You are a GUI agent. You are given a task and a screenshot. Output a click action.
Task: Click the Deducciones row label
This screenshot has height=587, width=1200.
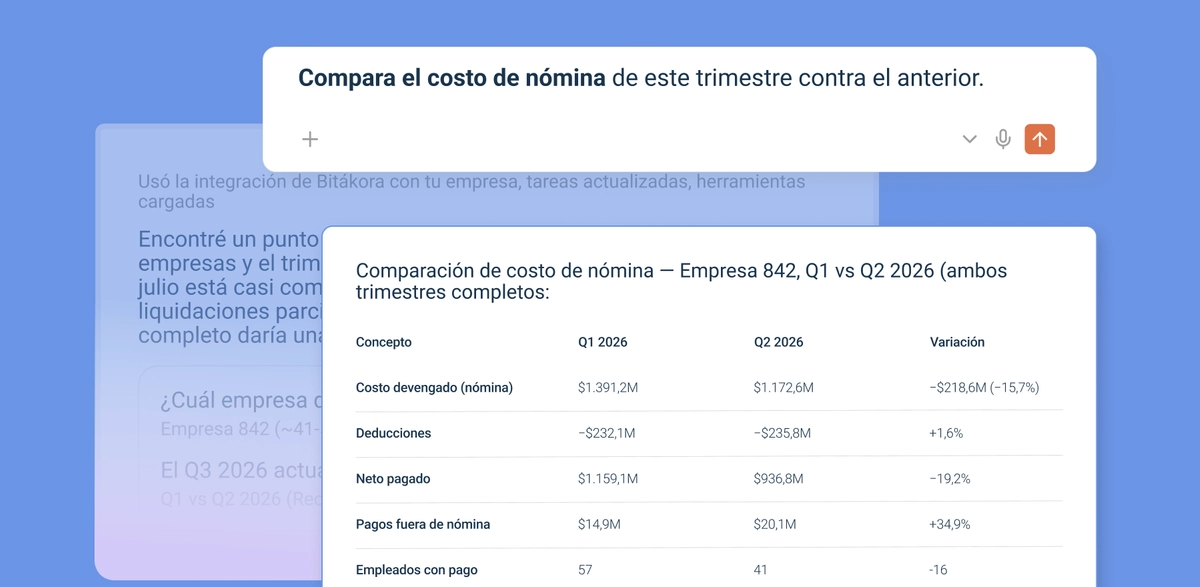(x=394, y=433)
